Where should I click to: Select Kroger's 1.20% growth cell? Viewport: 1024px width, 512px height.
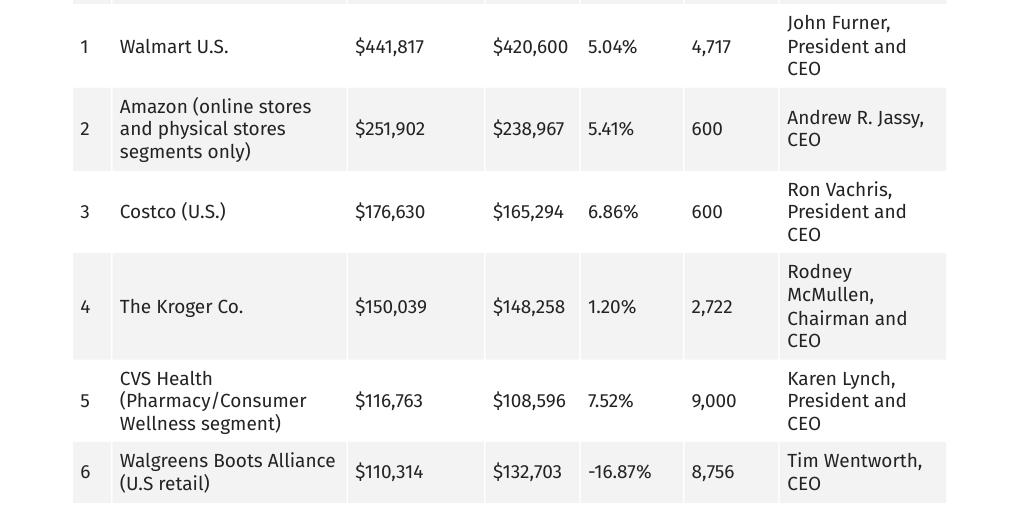612,307
